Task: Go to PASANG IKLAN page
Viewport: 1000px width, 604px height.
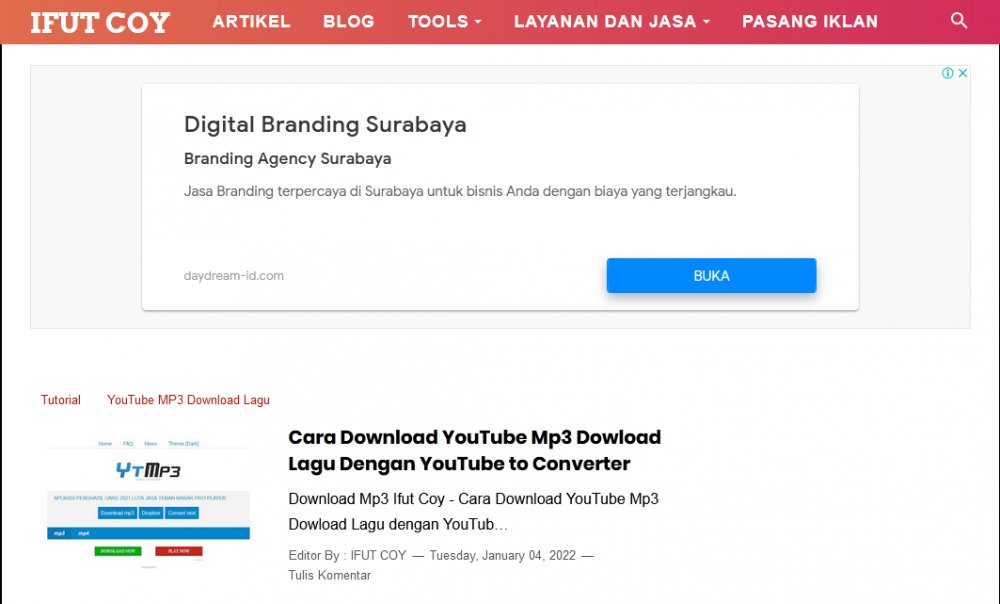Action: click(x=810, y=21)
